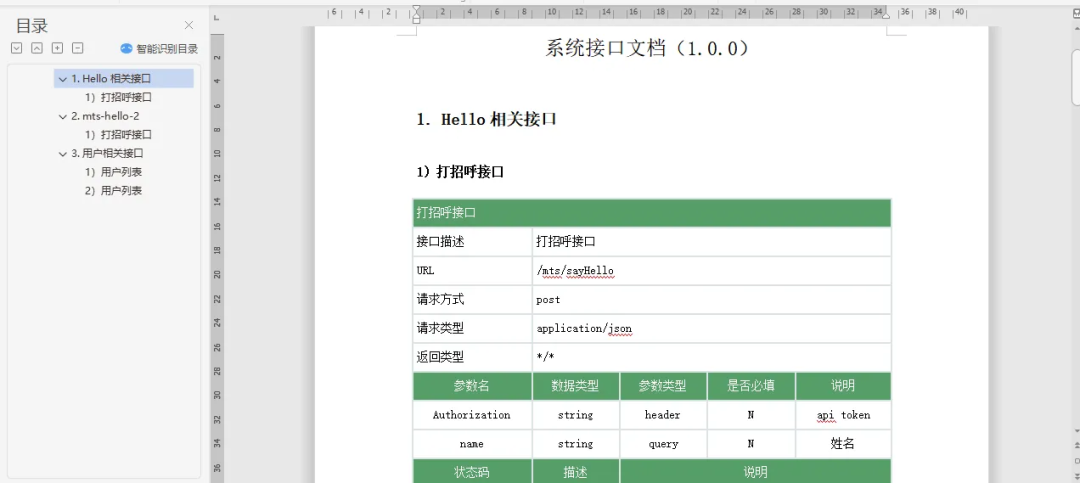This screenshot has width=1080, height=483.
Task: Collapse the 2. mts-hello-2 outline node
Action: (x=63, y=116)
